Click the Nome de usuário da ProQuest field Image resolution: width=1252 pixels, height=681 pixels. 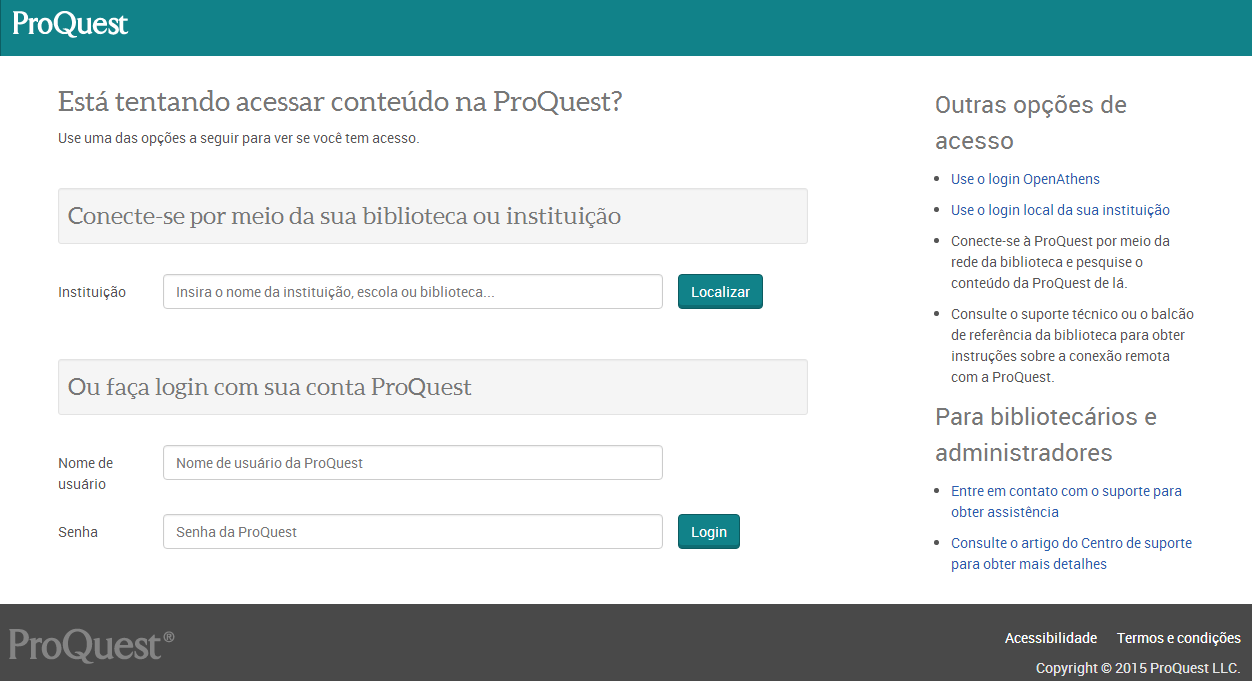point(412,462)
